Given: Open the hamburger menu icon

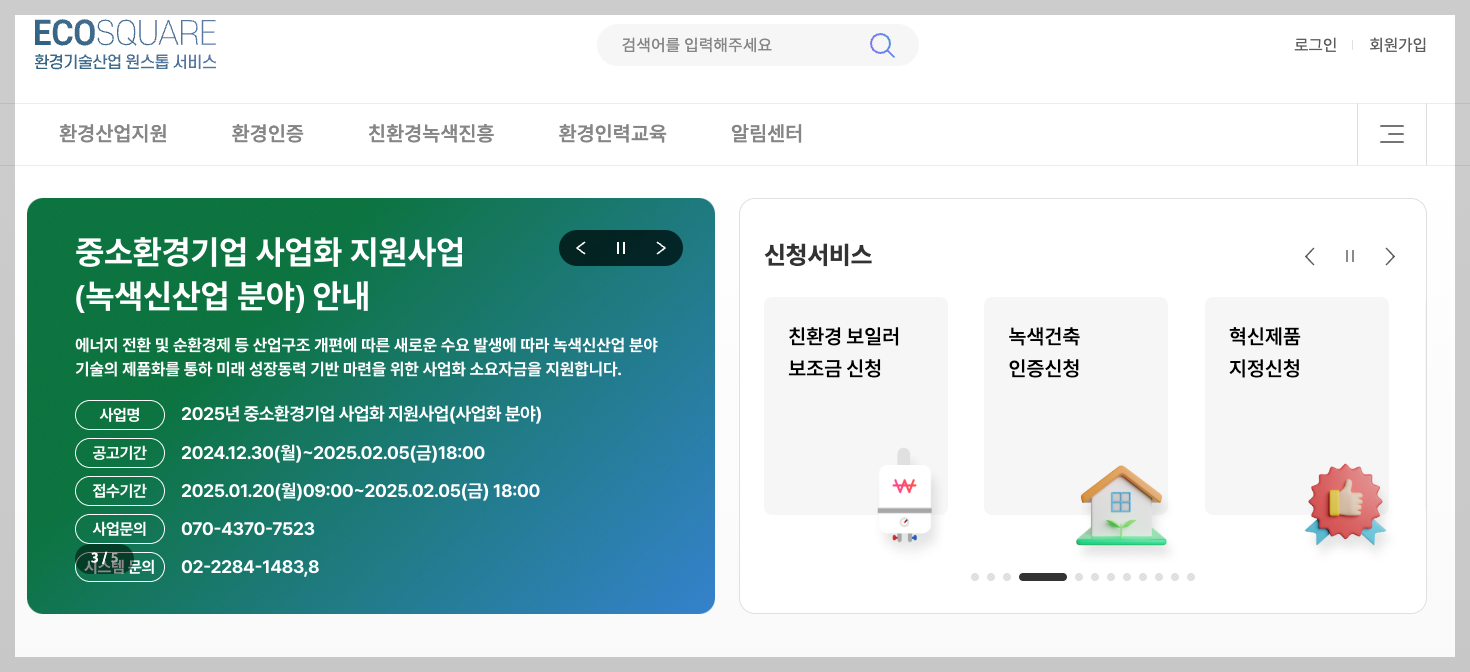Looking at the screenshot, I should [1391, 133].
